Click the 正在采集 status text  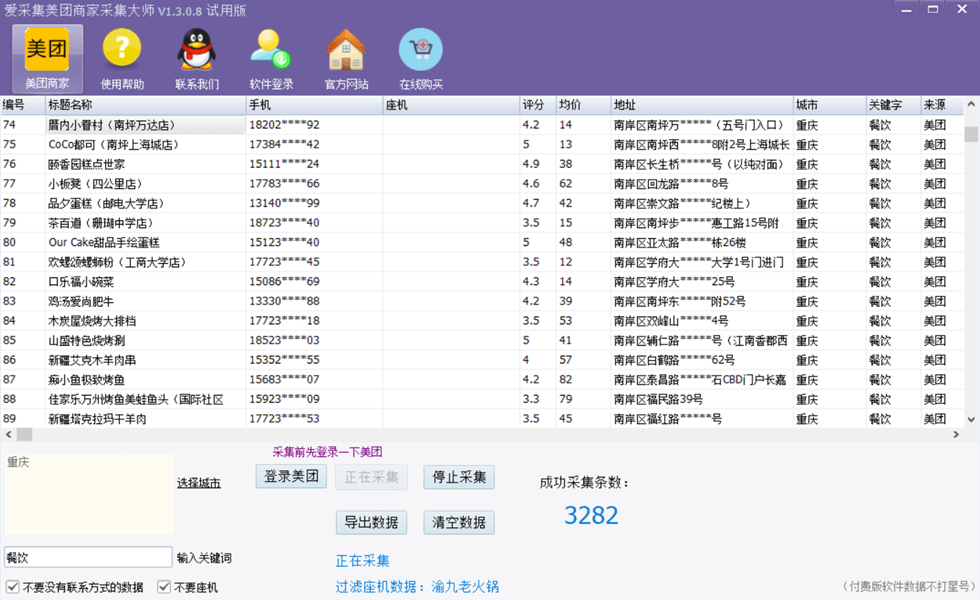[362, 561]
